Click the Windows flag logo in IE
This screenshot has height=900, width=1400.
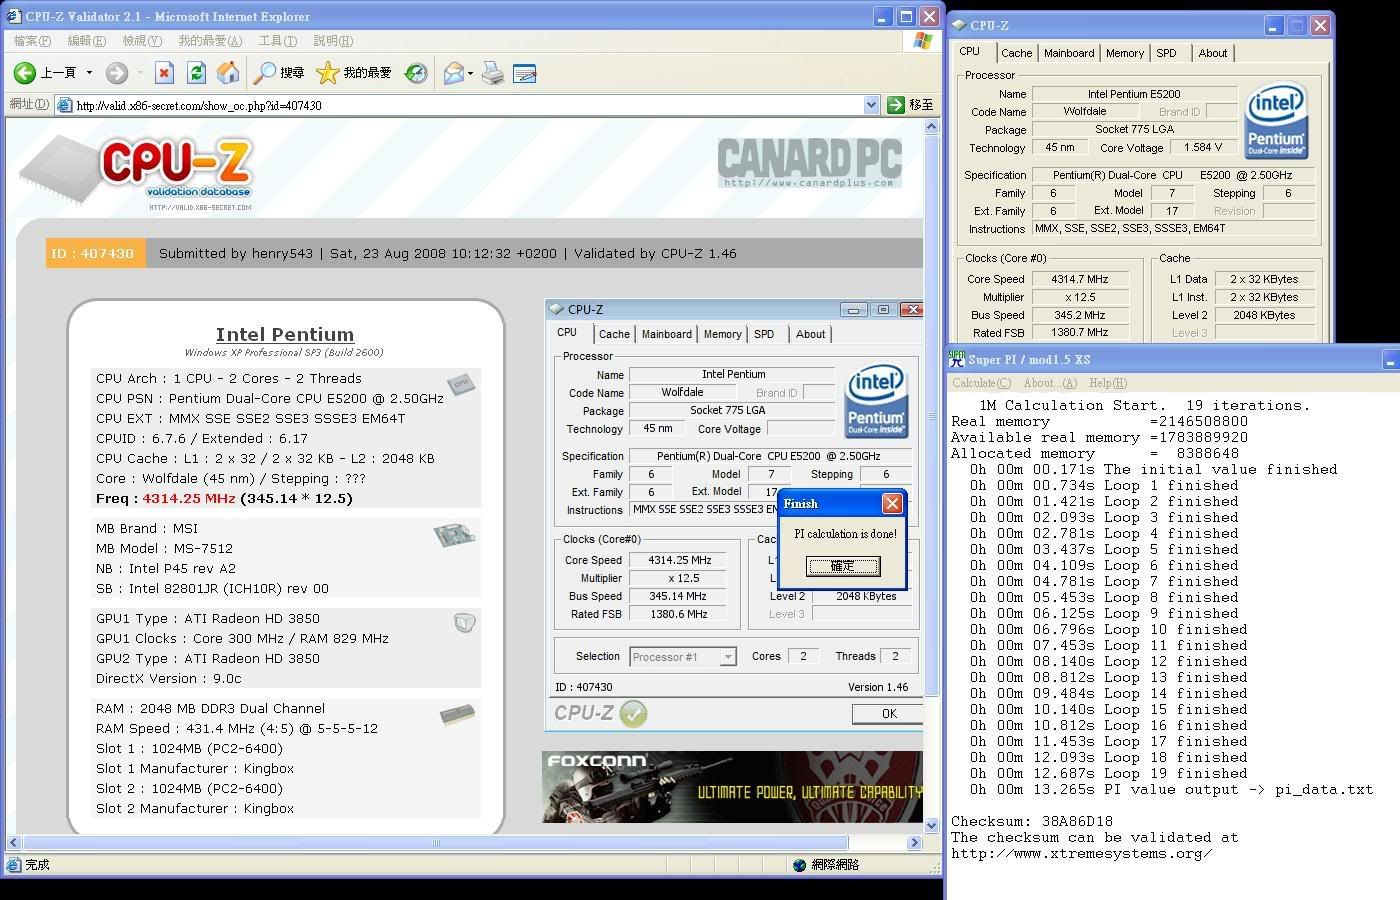923,41
